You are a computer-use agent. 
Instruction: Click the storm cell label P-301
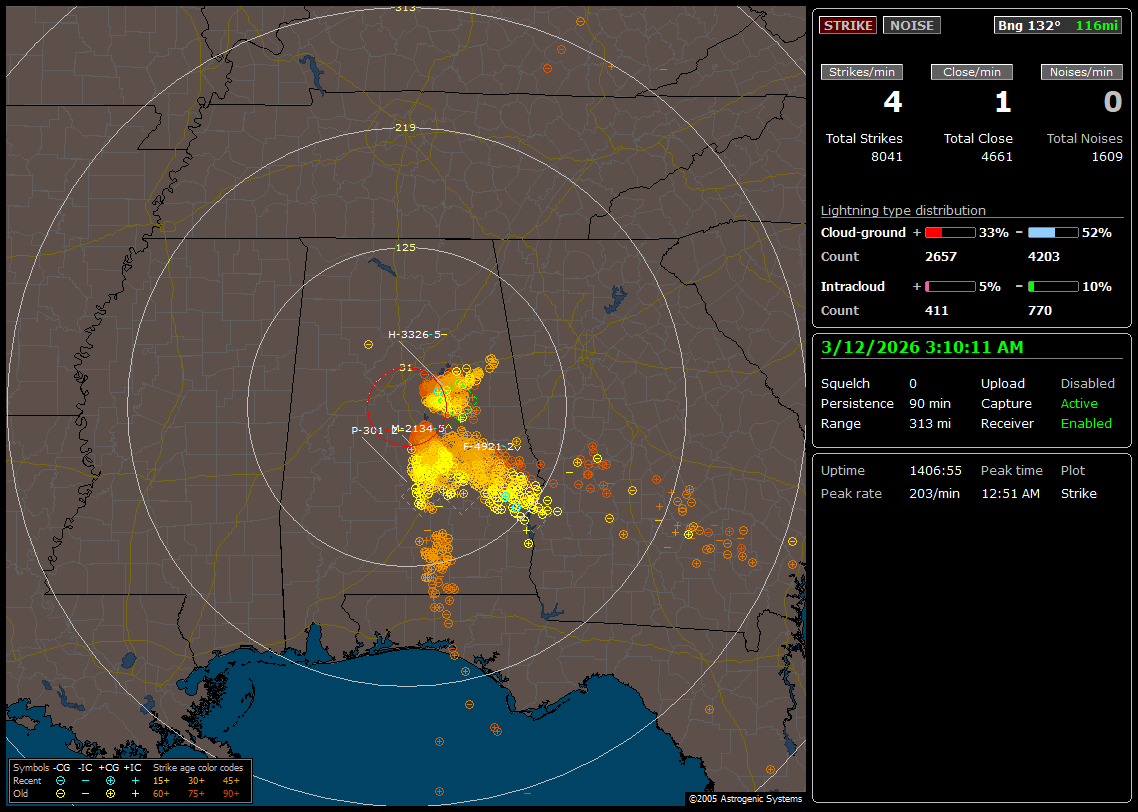(x=367, y=430)
